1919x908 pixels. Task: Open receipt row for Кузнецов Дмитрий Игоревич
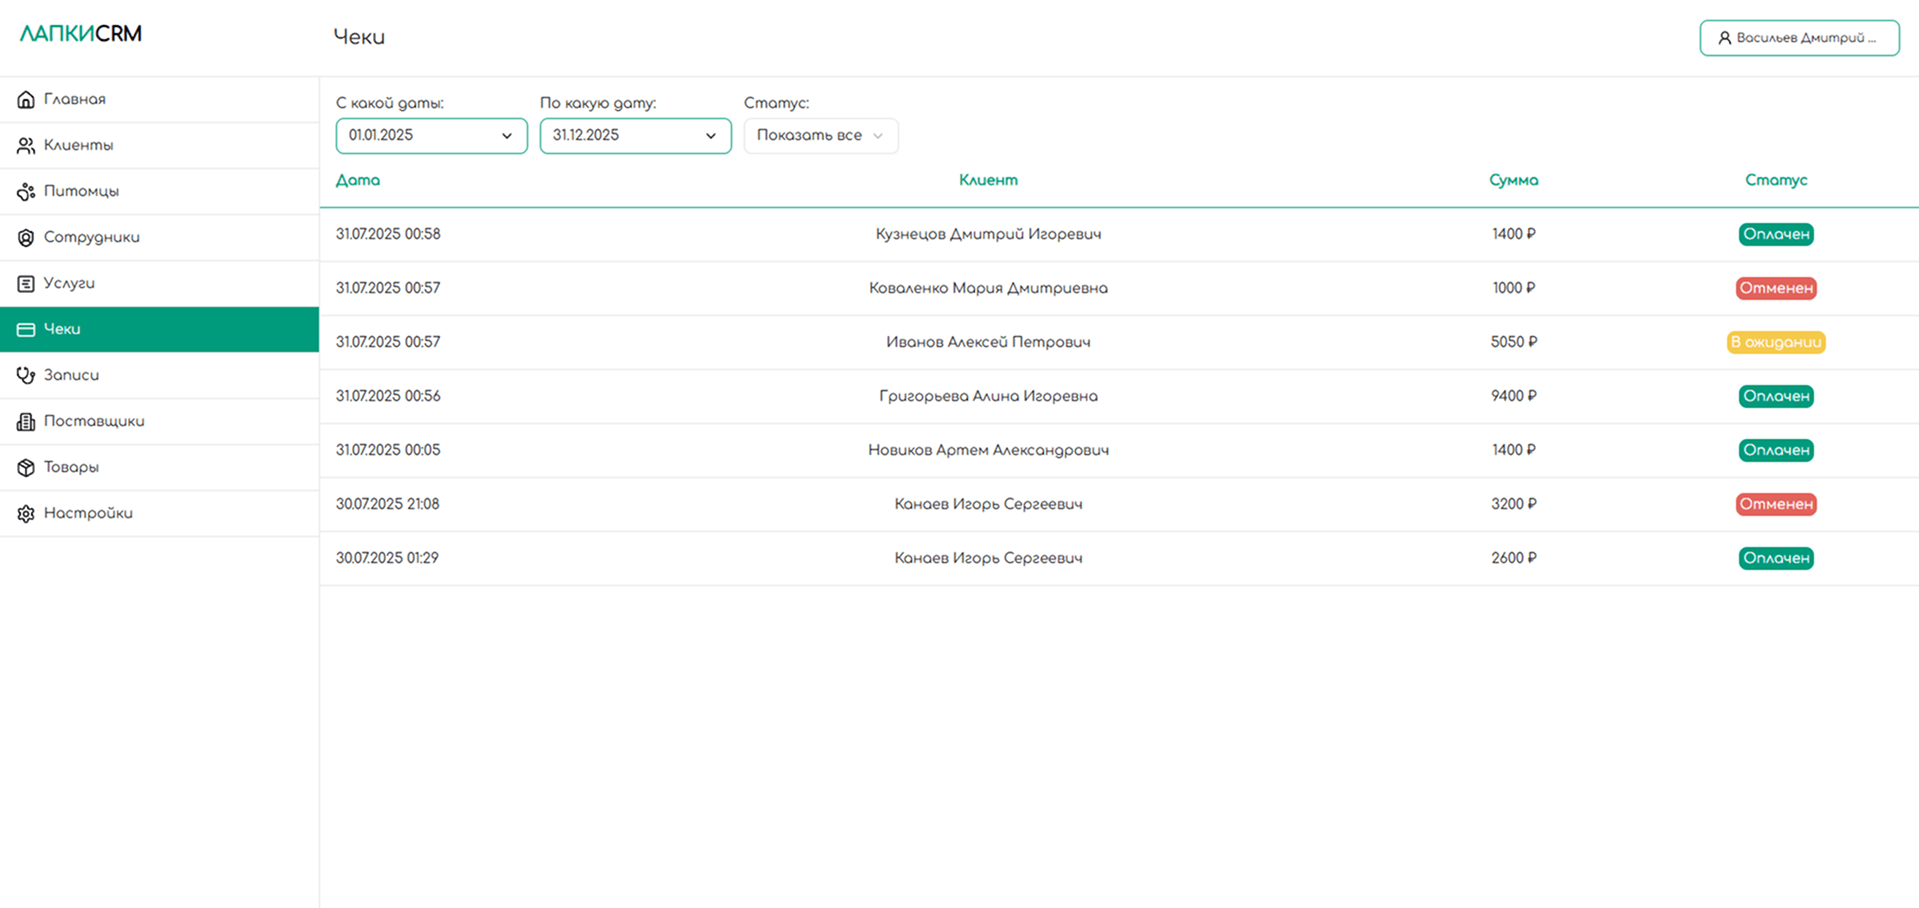[x=988, y=234]
